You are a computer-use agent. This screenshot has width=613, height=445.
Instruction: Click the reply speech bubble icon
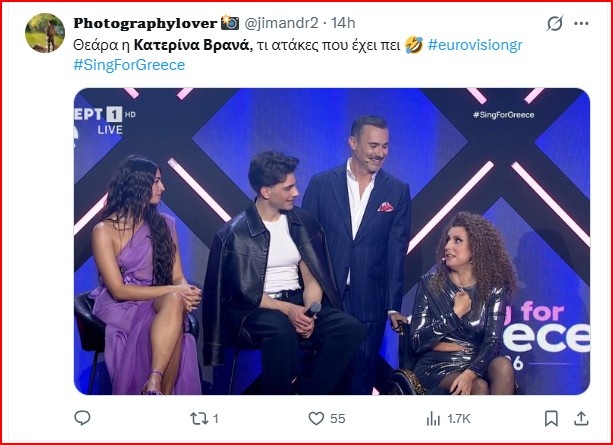pyautogui.click(x=83, y=418)
